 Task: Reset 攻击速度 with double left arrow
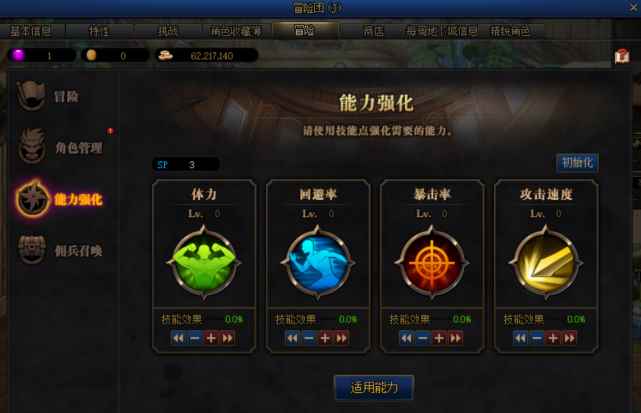pos(520,338)
